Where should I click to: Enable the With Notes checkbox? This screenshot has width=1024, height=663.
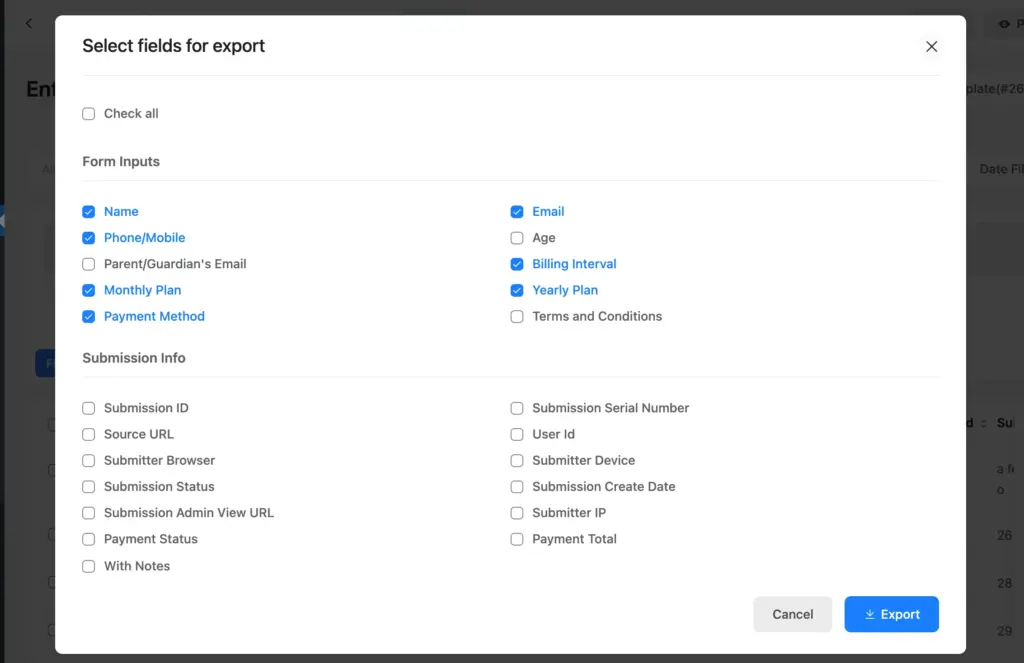click(88, 565)
